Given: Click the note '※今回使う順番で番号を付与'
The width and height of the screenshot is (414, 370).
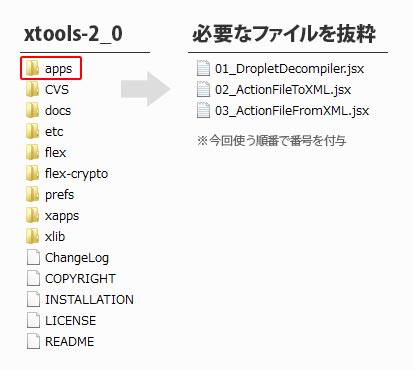Looking at the screenshot, I should (x=271, y=141).
